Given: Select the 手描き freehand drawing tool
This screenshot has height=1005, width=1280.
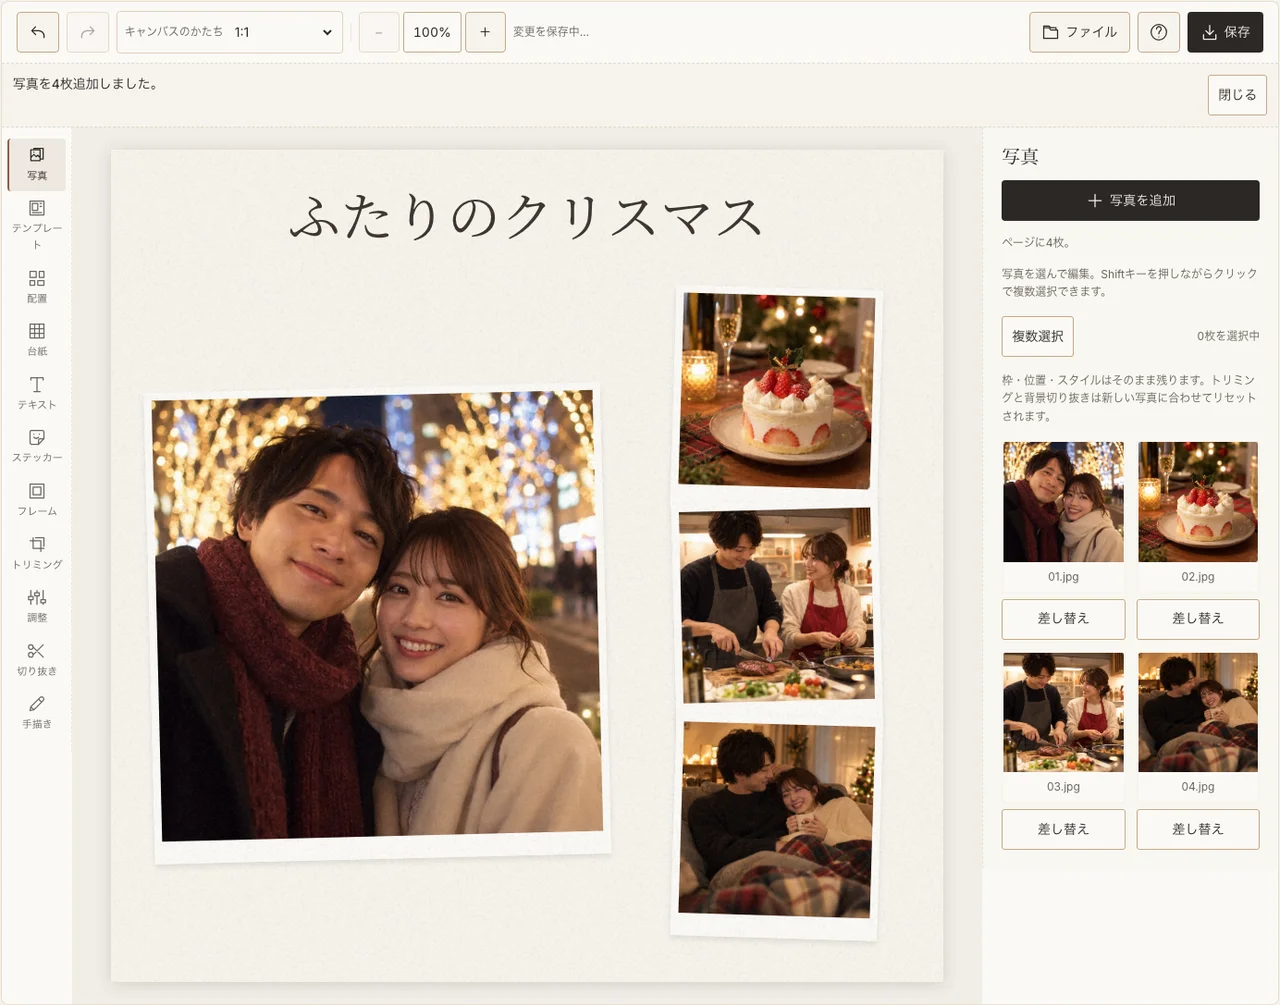Looking at the screenshot, I should click(37, 711).
